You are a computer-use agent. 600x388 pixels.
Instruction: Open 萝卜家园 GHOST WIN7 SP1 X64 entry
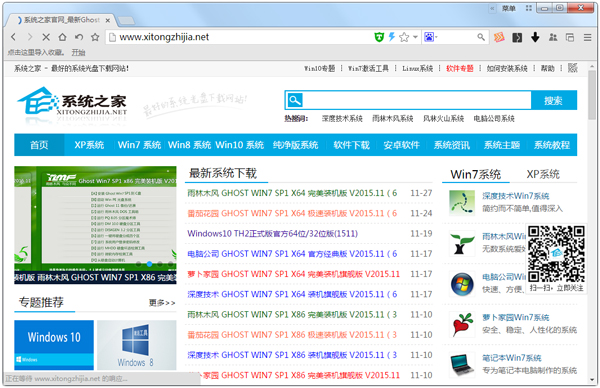point(293,274)
